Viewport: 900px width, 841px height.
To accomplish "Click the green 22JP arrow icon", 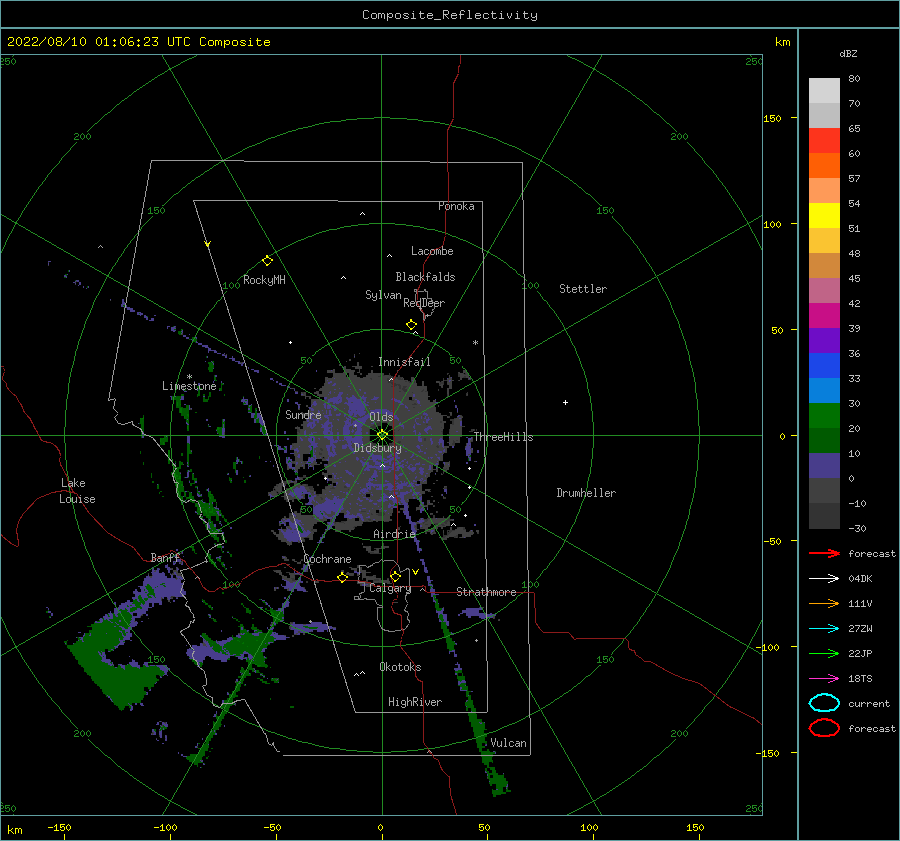I will (824, 653).
